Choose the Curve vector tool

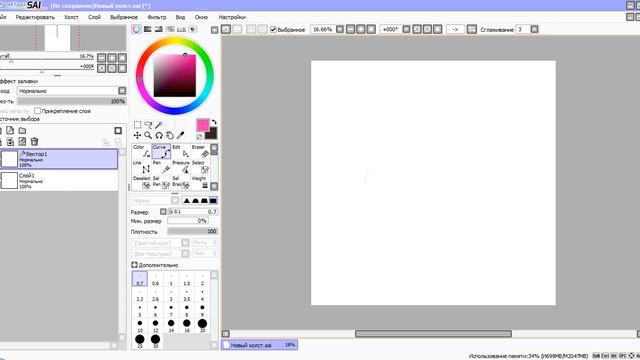click(161, 151)
